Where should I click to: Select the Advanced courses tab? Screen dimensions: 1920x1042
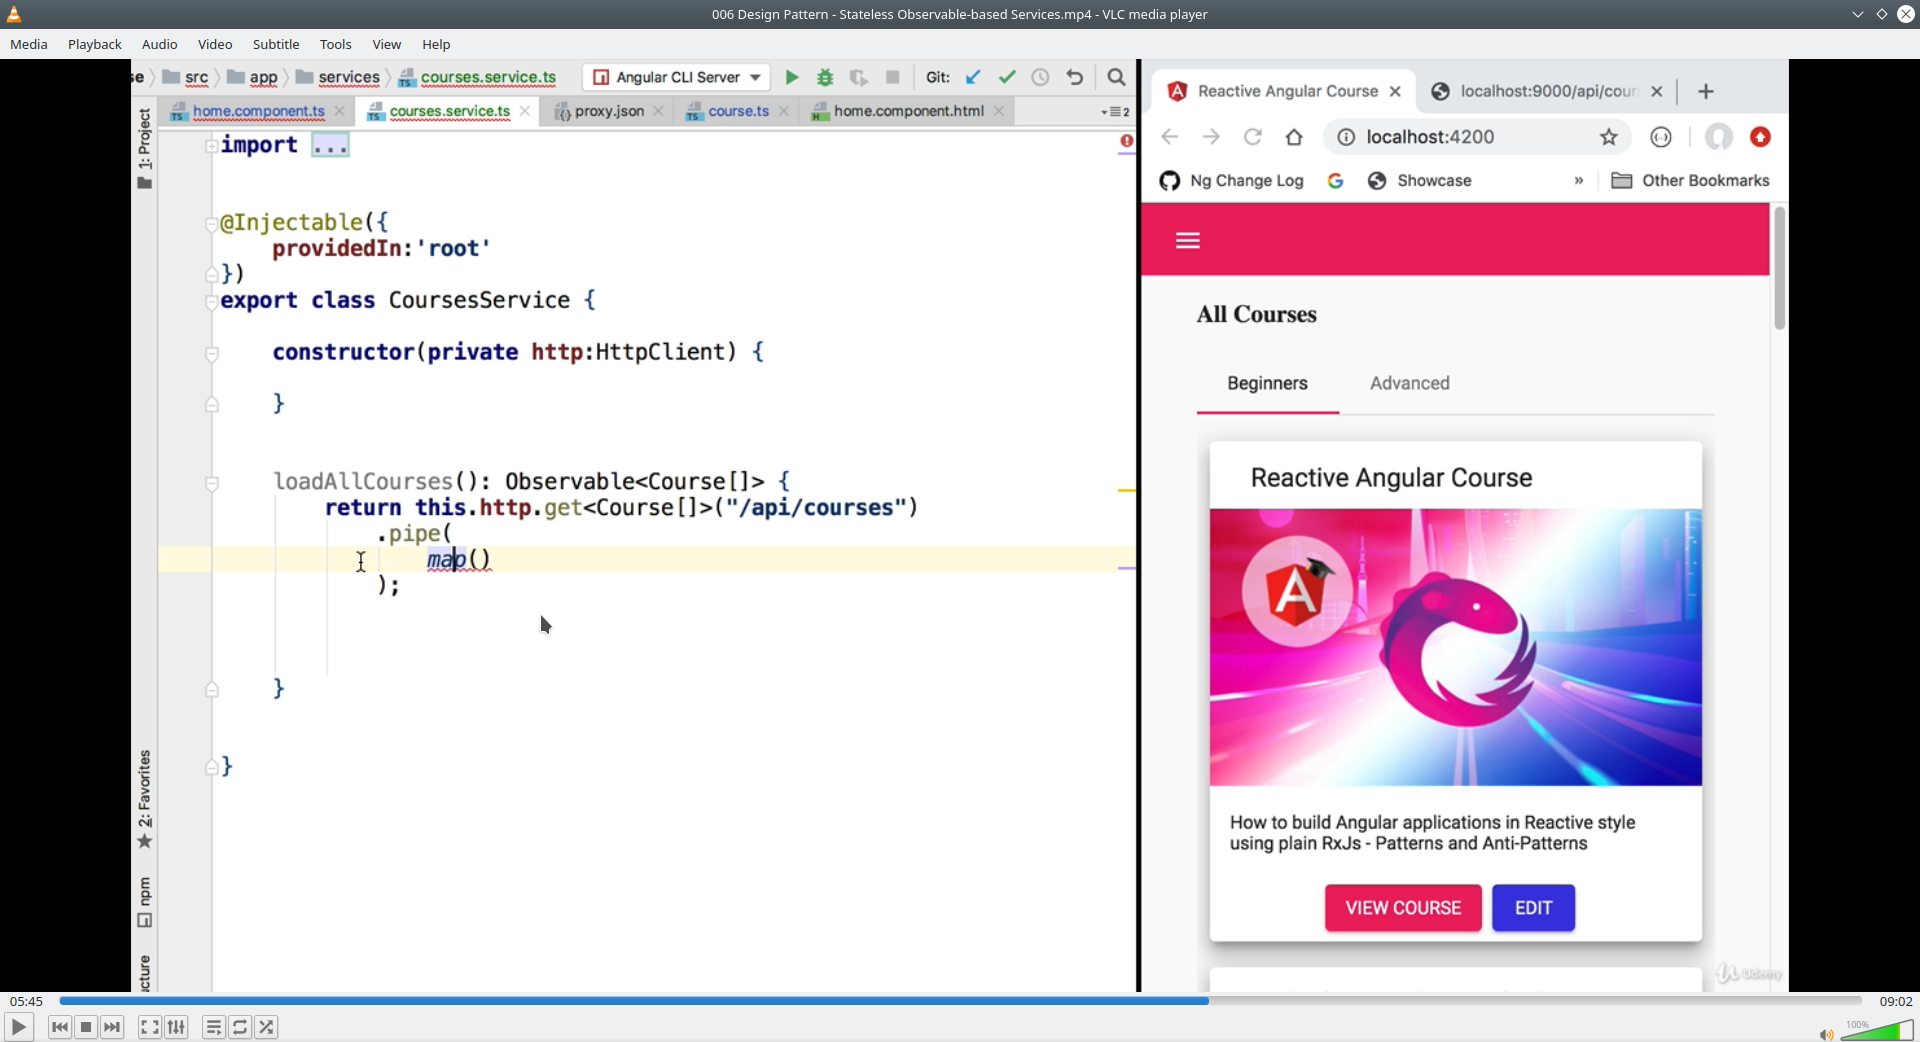pos(1410,383)
